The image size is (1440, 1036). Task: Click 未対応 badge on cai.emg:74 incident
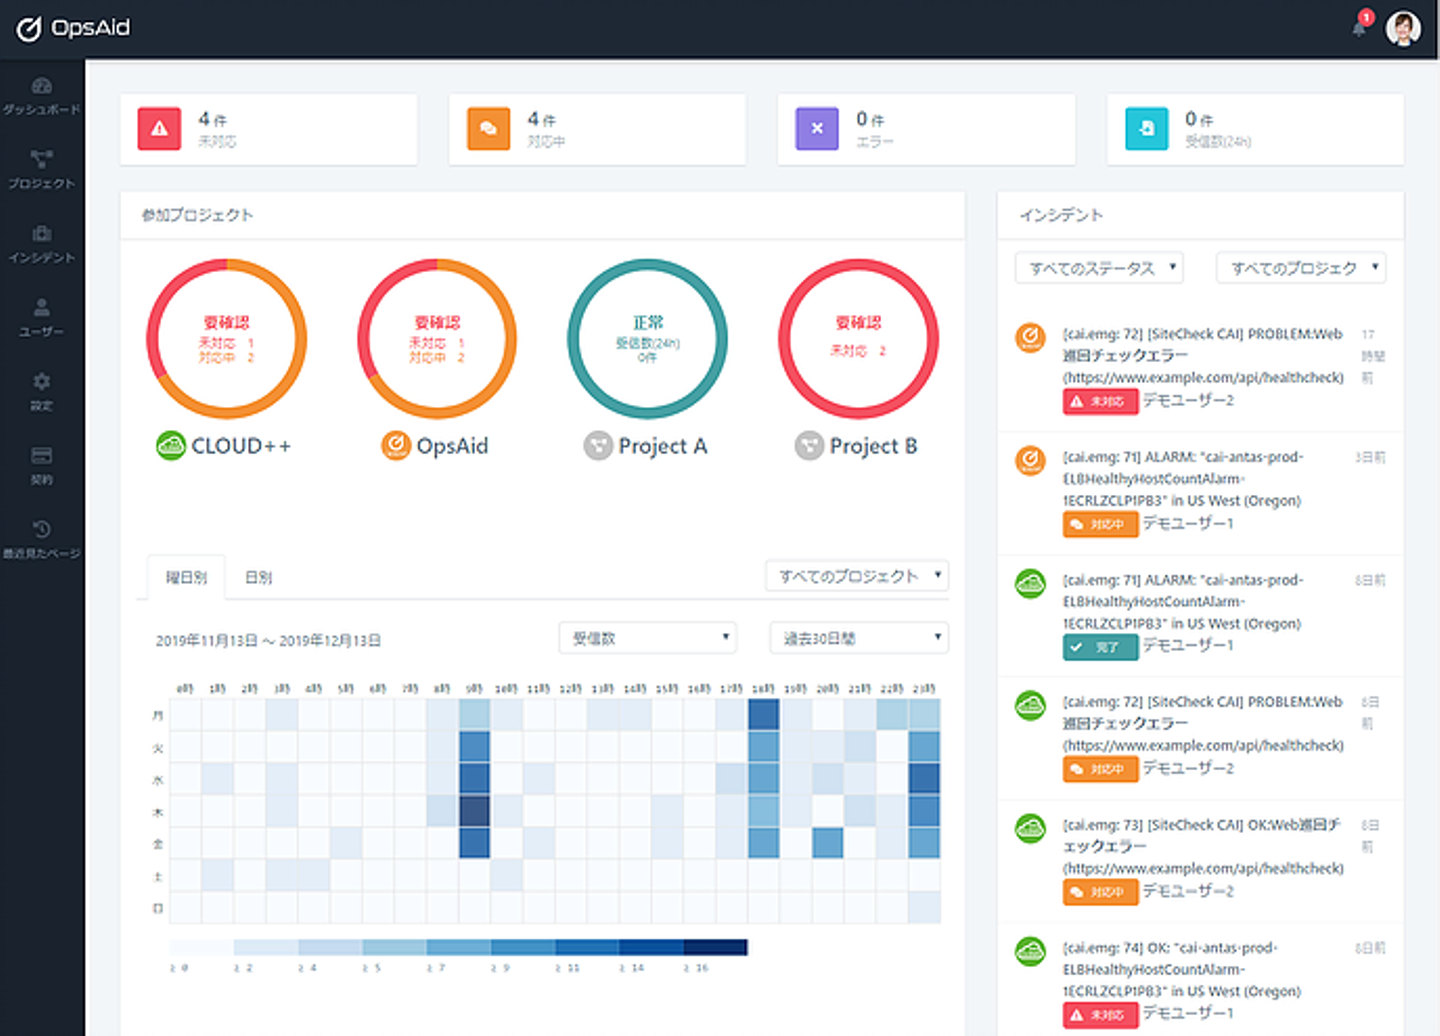(x=1100, y=1015)
